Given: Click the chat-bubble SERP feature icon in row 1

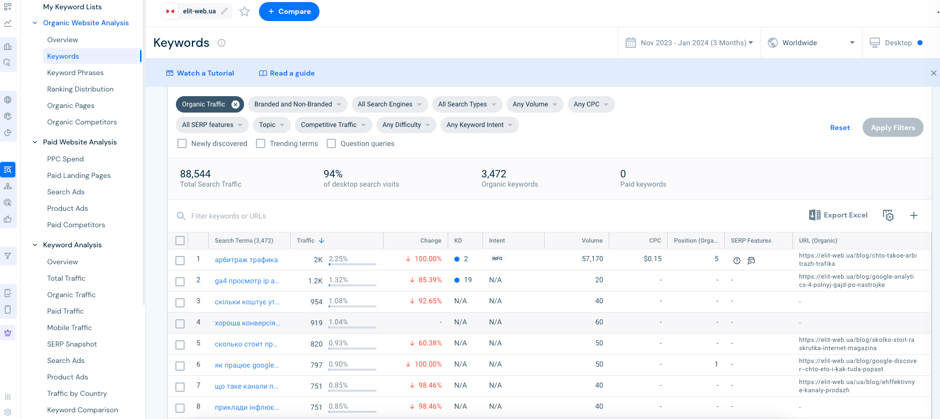Looking at the screenshot, I should tap(751, 260).
